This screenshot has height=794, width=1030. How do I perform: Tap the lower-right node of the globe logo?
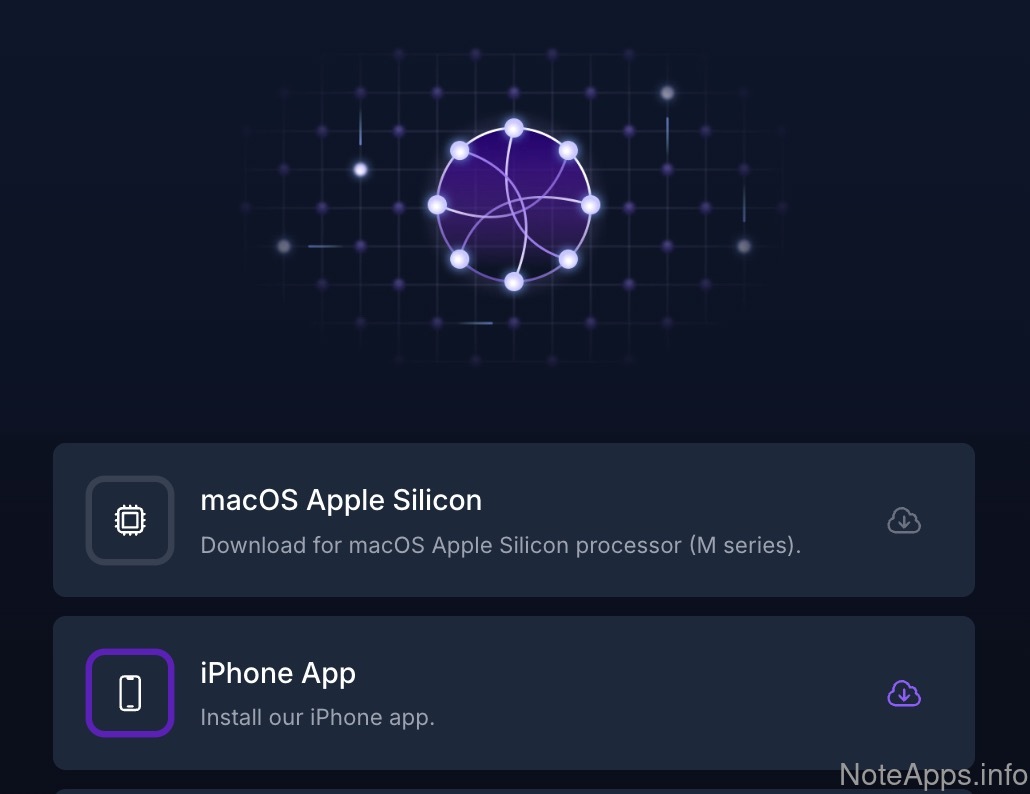(x=568, y=259)
